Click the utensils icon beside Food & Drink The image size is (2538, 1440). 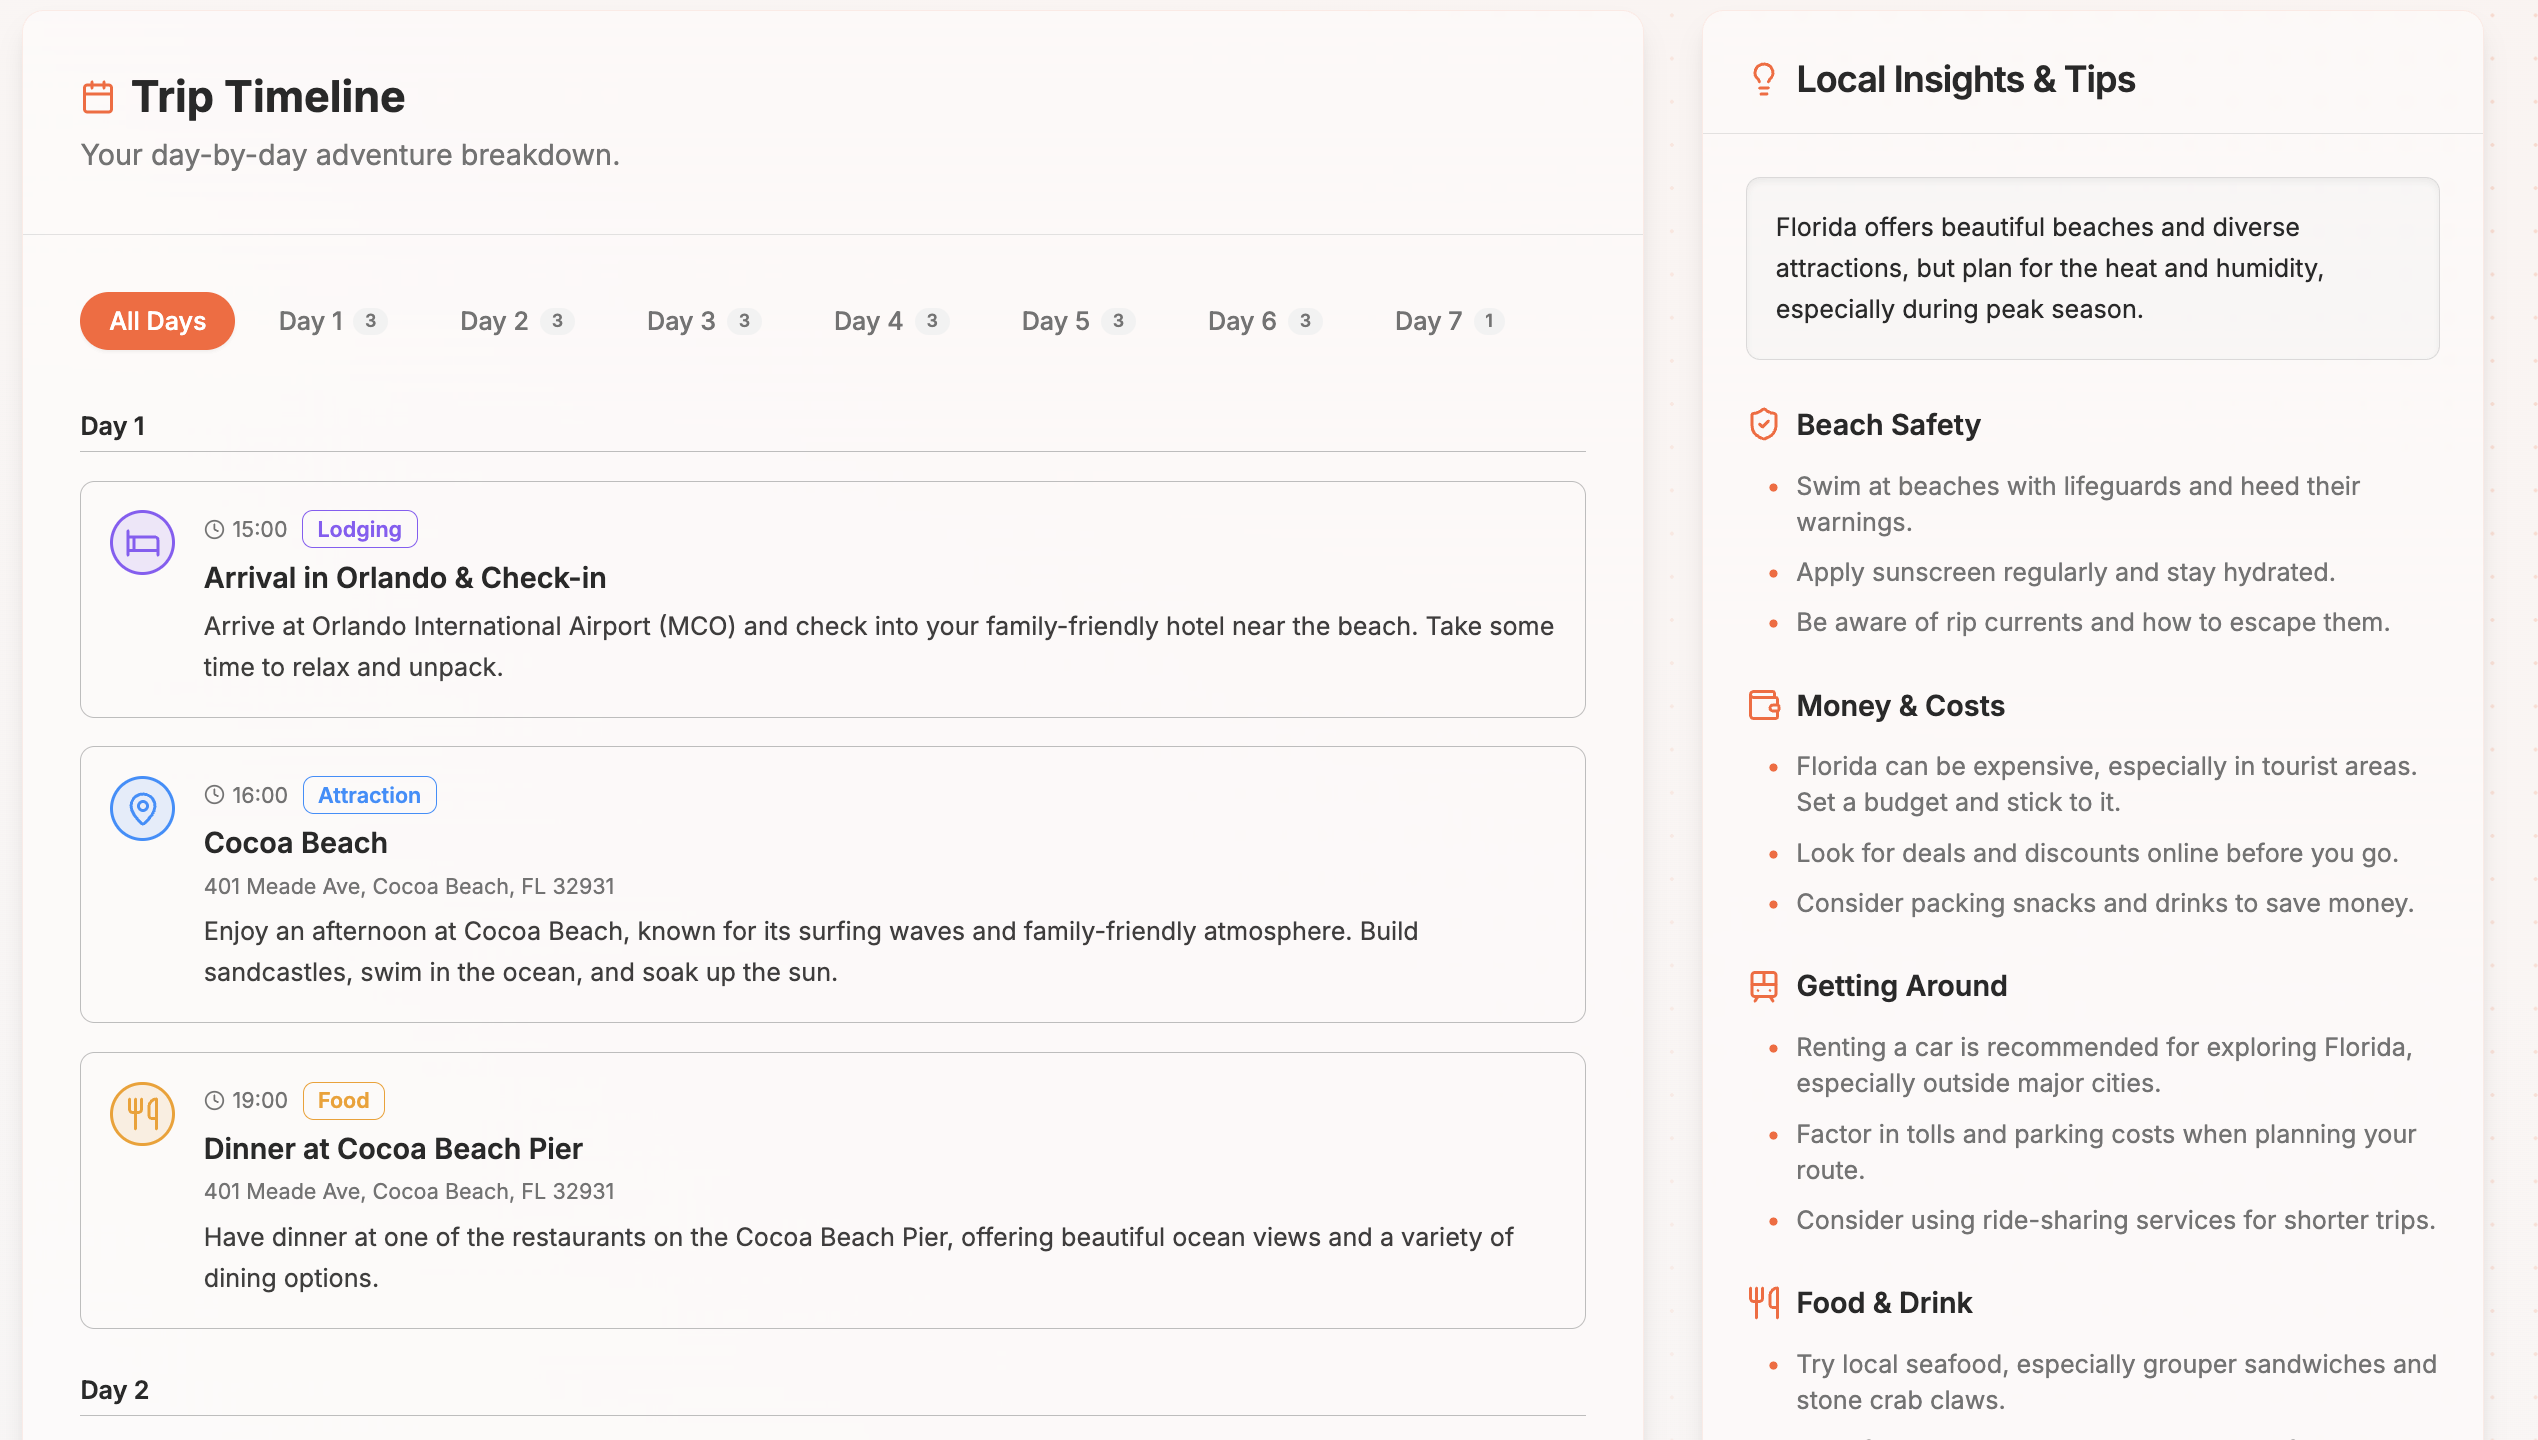click(x=1763, y=1302)
